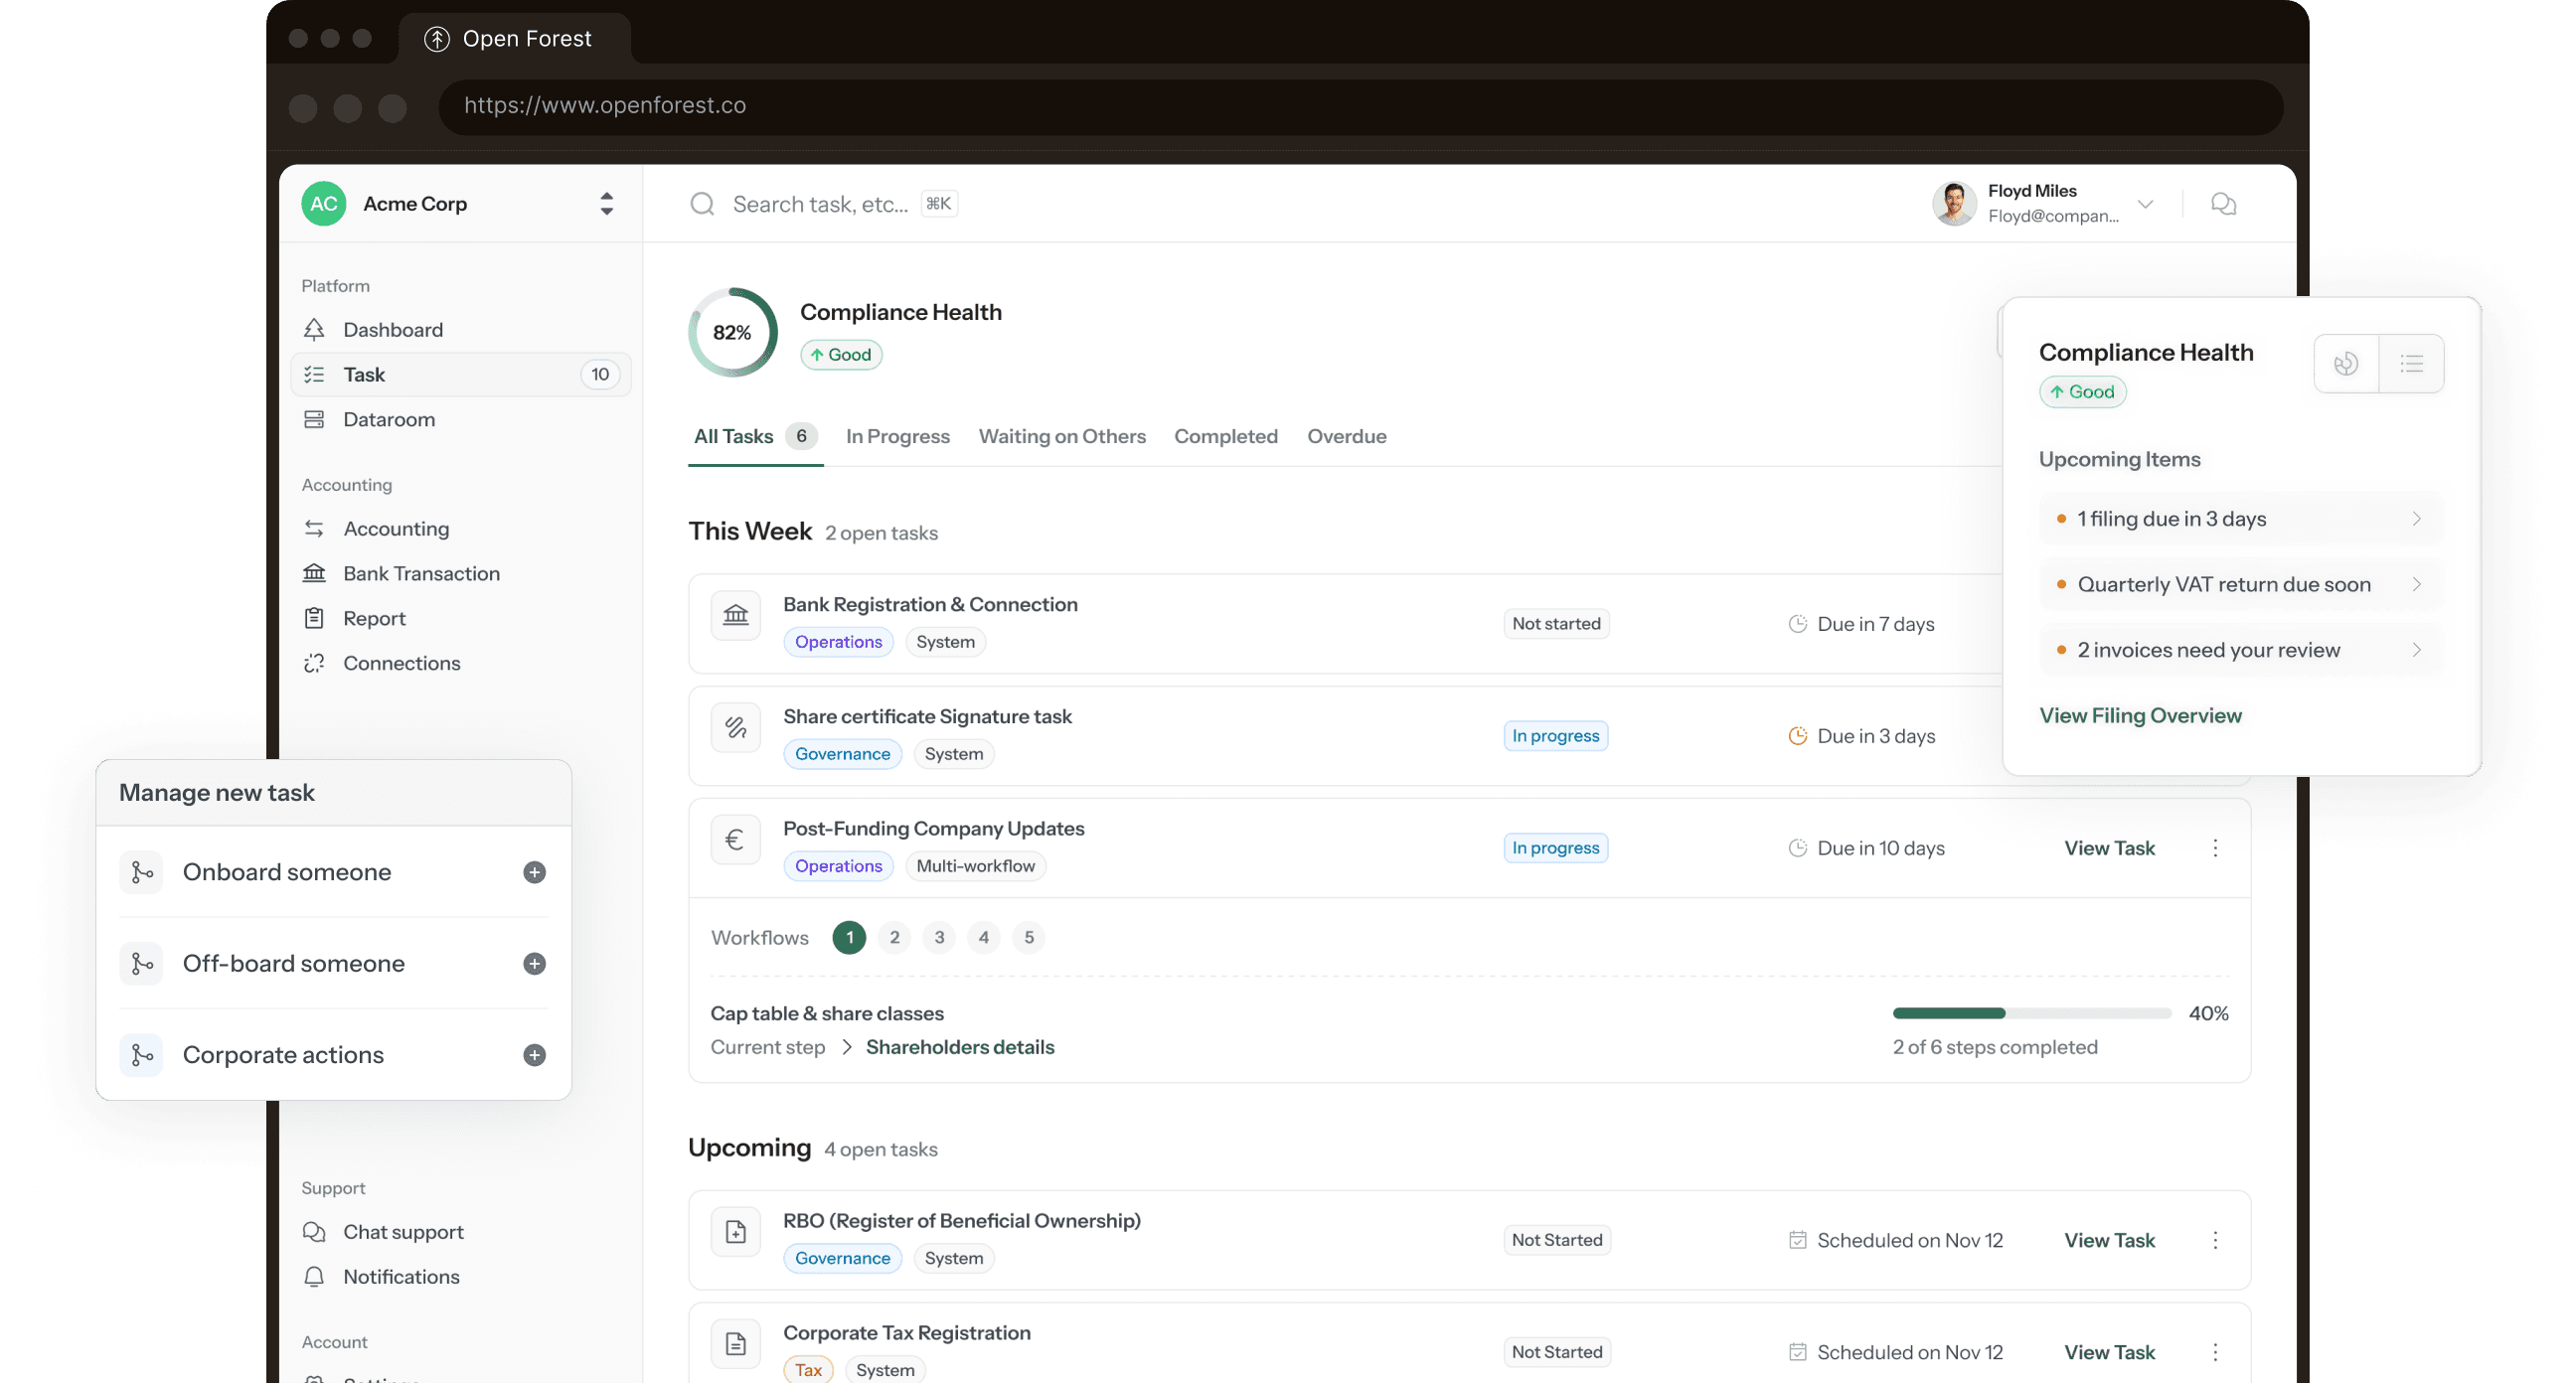
Task: Select workflow step 4
Action: 984,937
